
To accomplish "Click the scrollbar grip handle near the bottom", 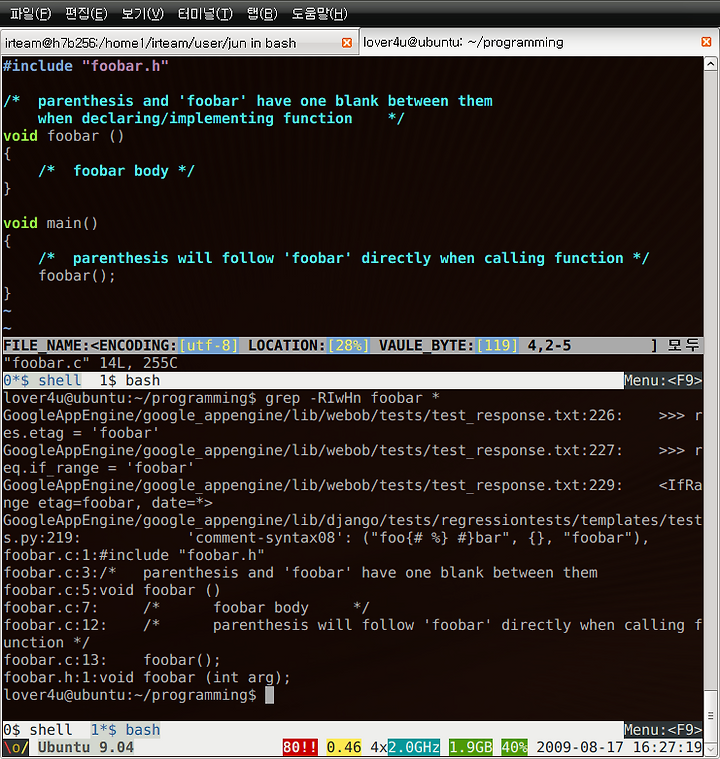I will click(710, 715).
